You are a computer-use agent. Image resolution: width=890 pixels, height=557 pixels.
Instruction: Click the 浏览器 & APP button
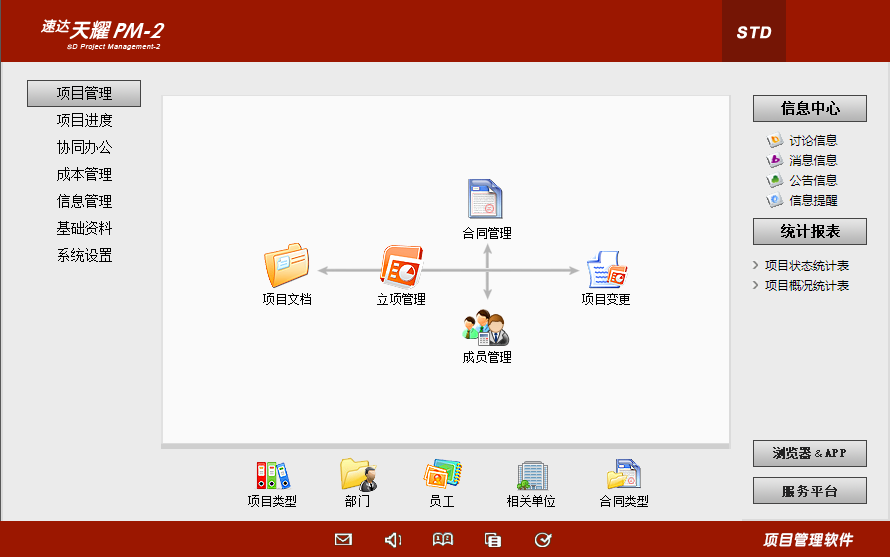(809, 454)
